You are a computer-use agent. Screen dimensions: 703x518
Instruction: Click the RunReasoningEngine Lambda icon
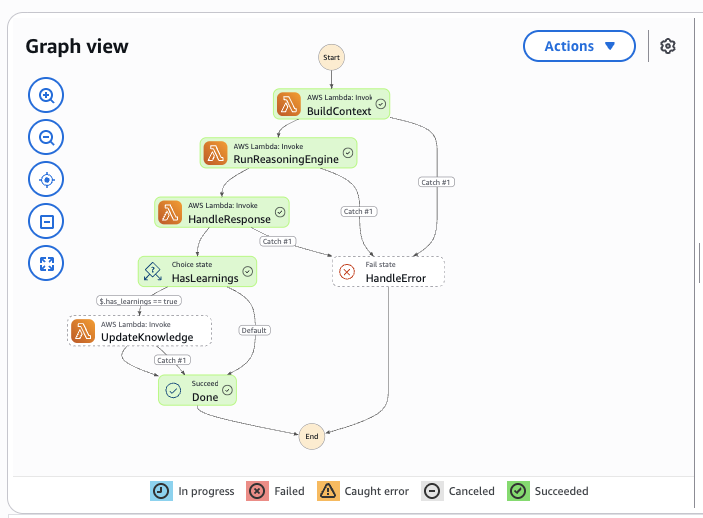coord(216,153)
